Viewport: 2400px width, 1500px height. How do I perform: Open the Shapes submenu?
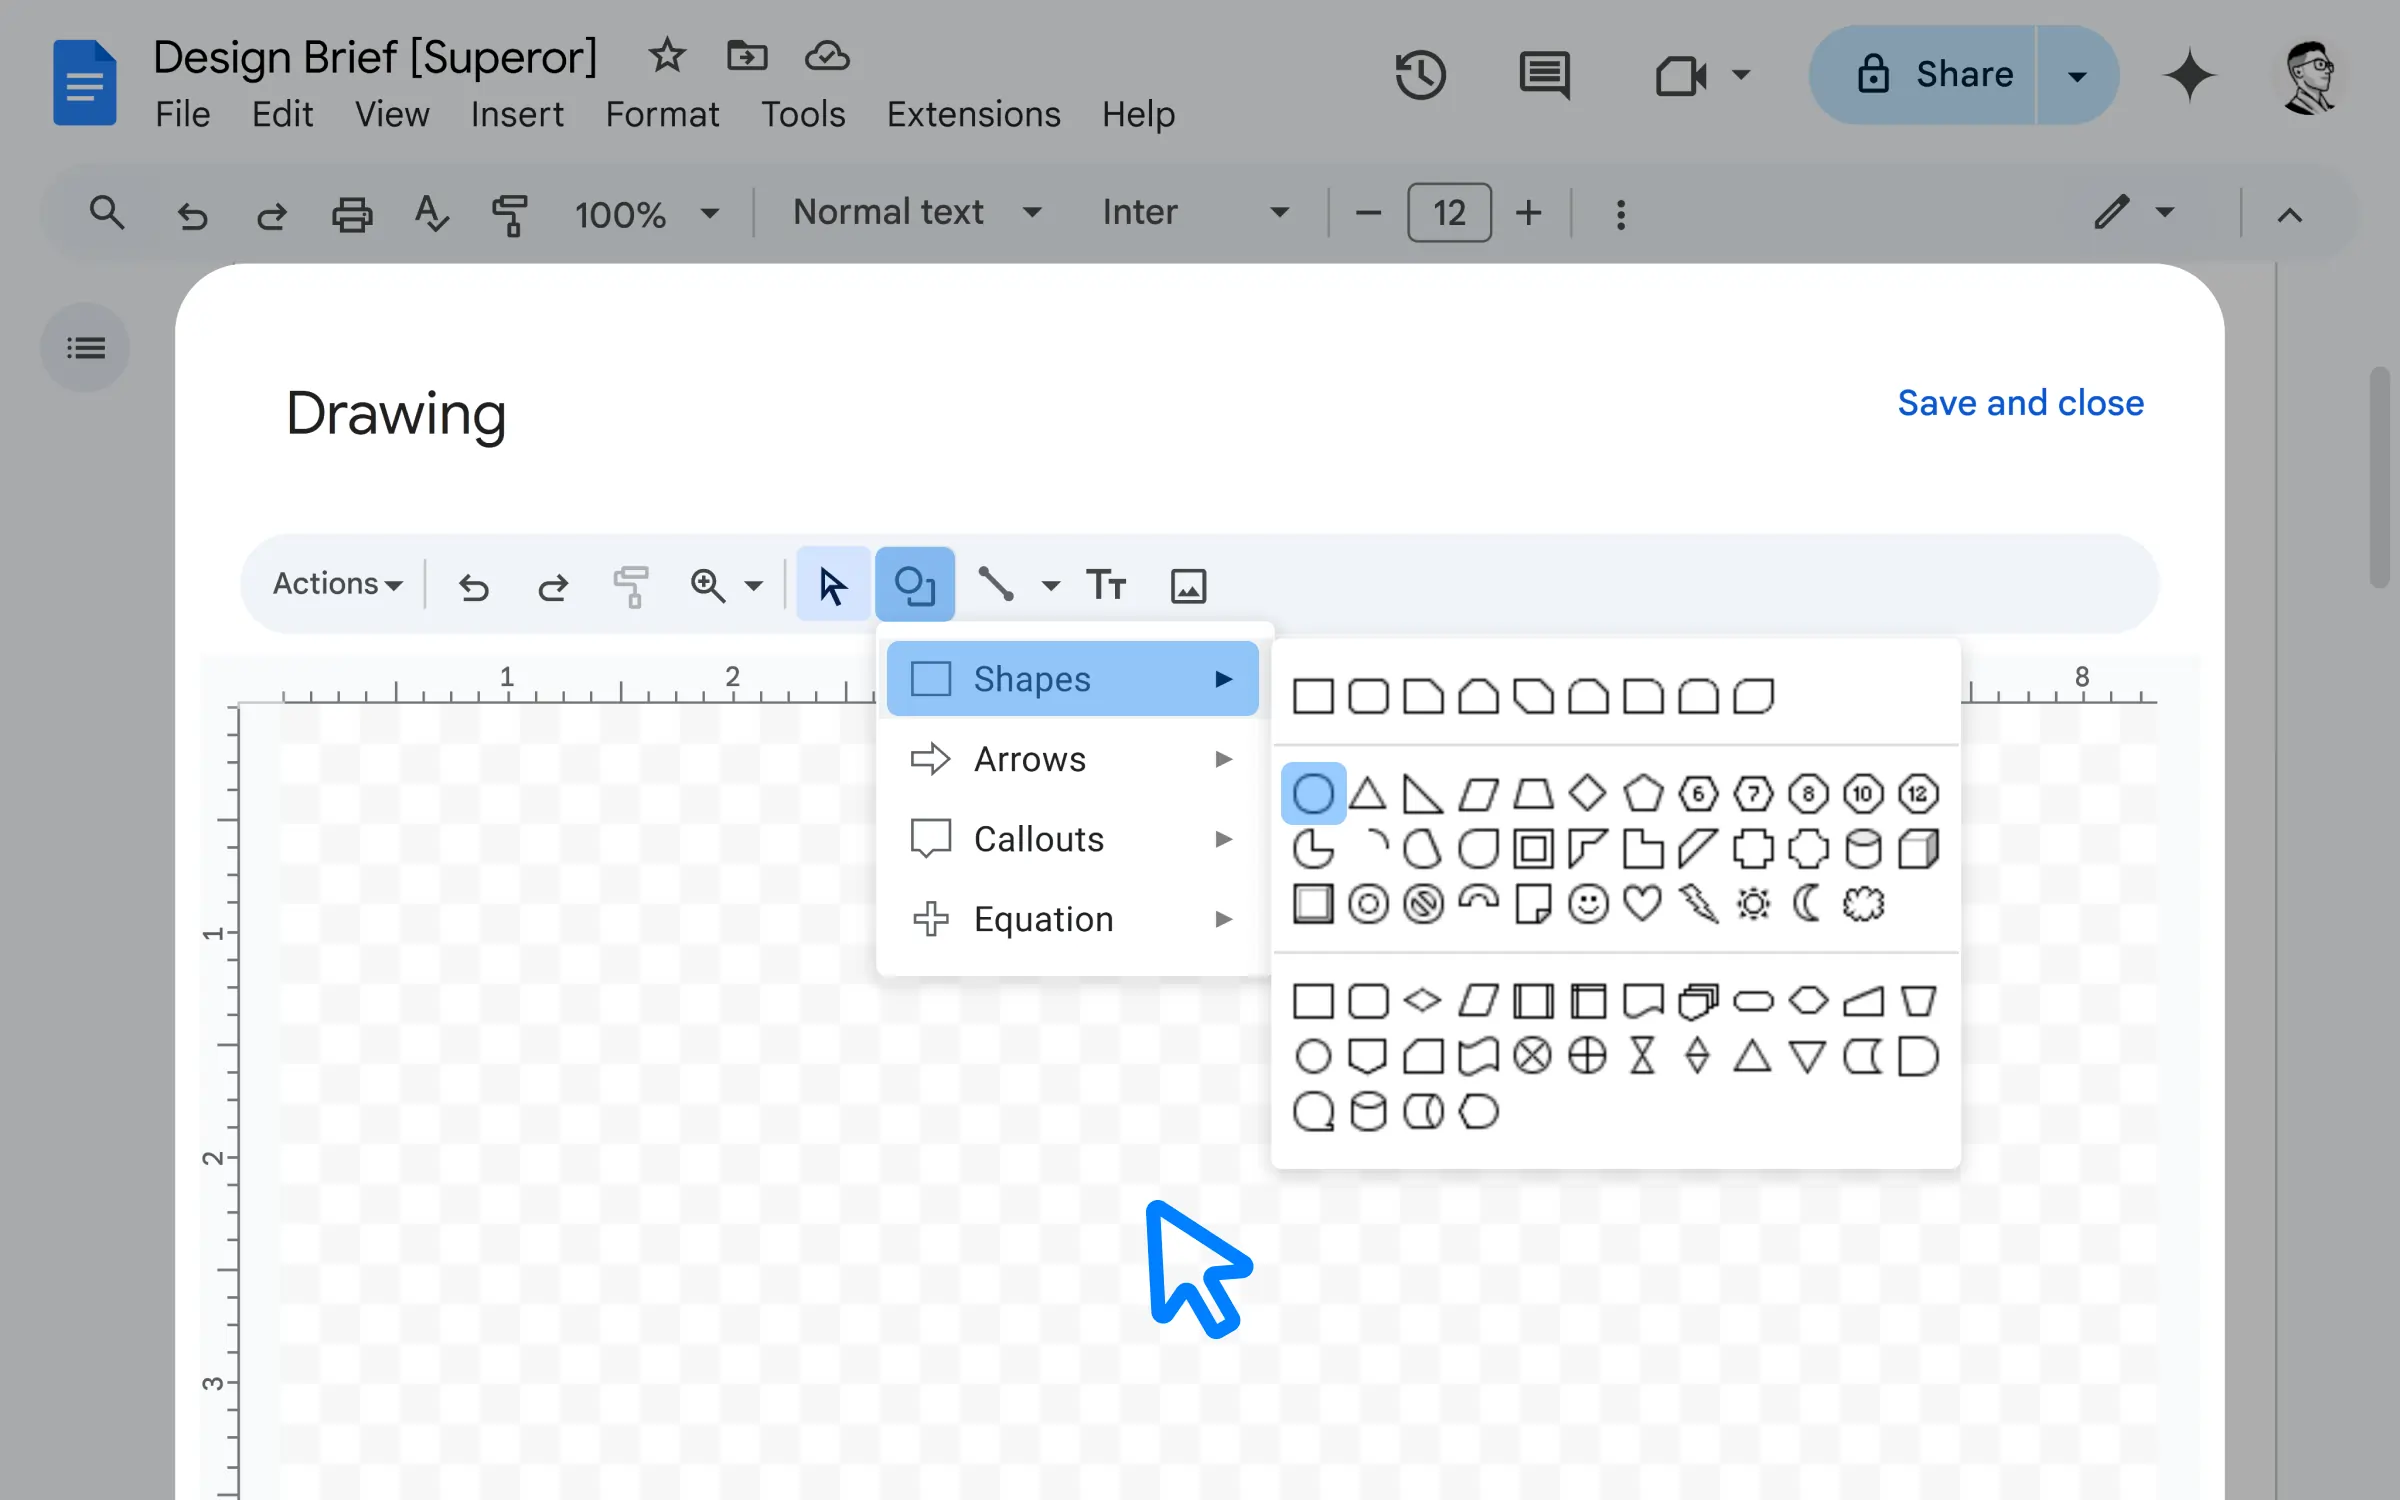coord(1068,677)
